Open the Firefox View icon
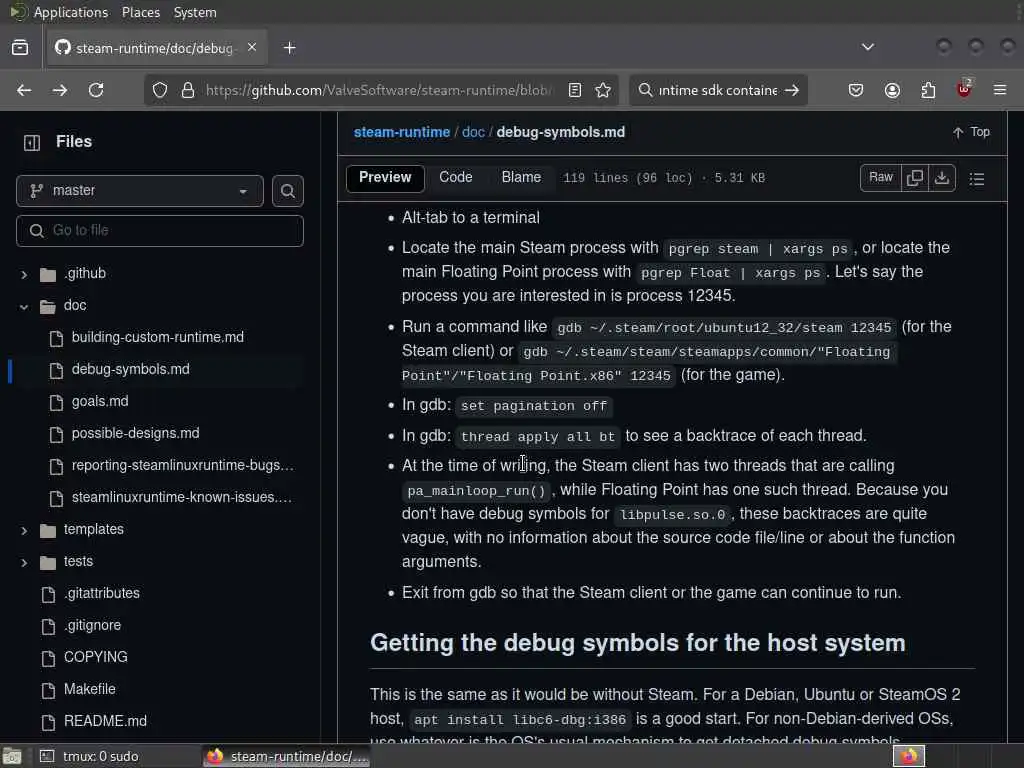 (20, 48)
